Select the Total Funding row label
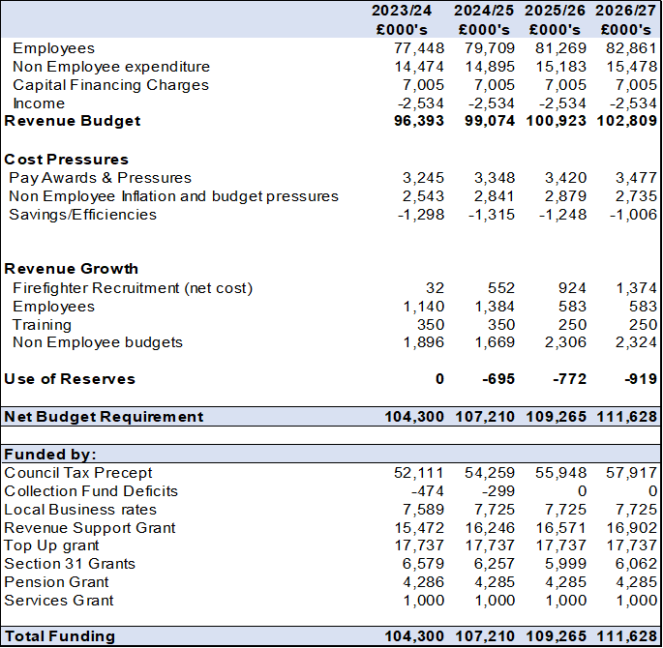The width and height of the screenshot is (663, 648). pyautogui.click(x=59, y=636)
